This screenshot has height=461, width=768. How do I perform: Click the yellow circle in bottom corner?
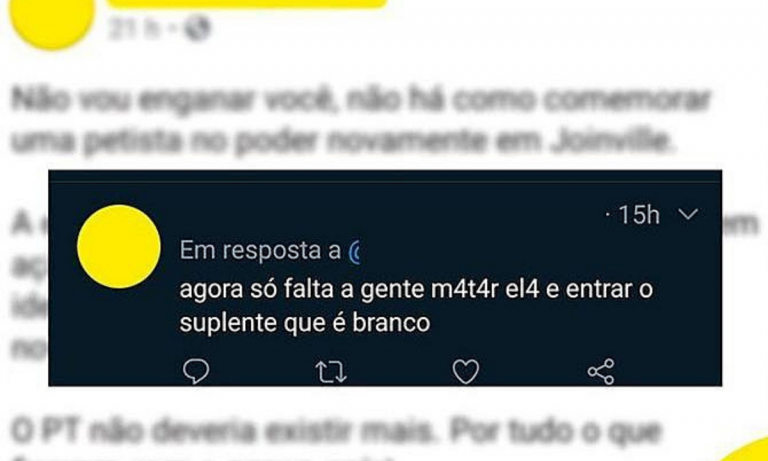click(745, 450)
